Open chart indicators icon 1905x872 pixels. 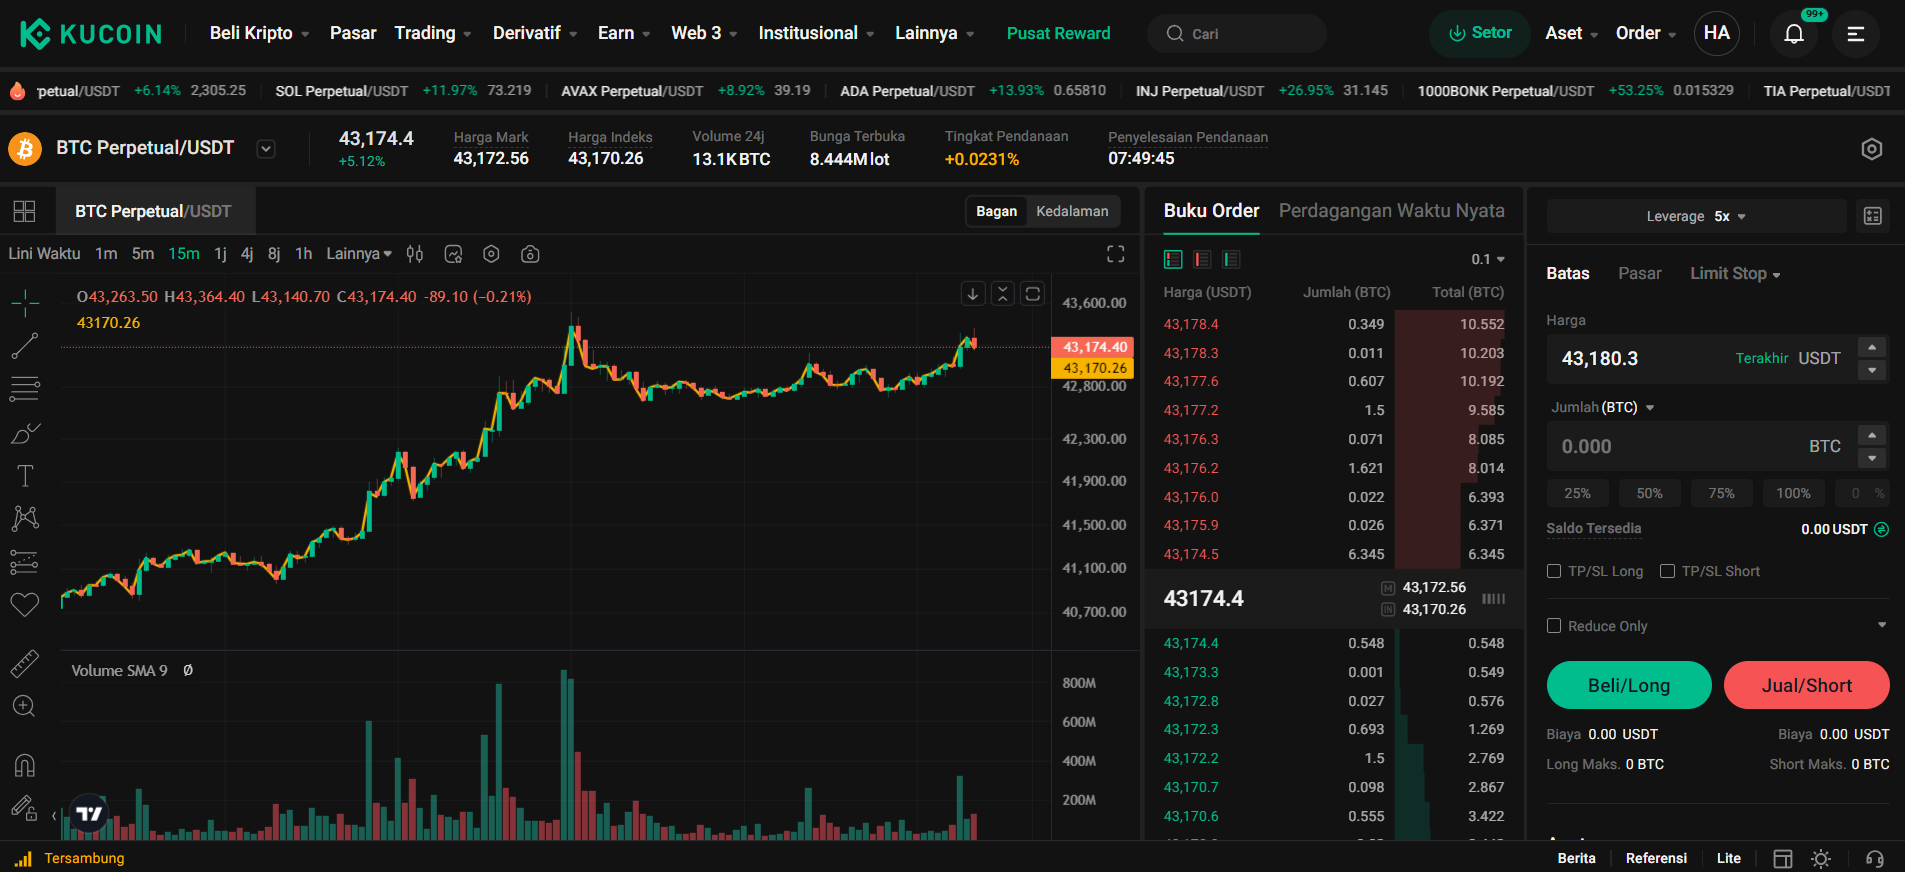453,254
